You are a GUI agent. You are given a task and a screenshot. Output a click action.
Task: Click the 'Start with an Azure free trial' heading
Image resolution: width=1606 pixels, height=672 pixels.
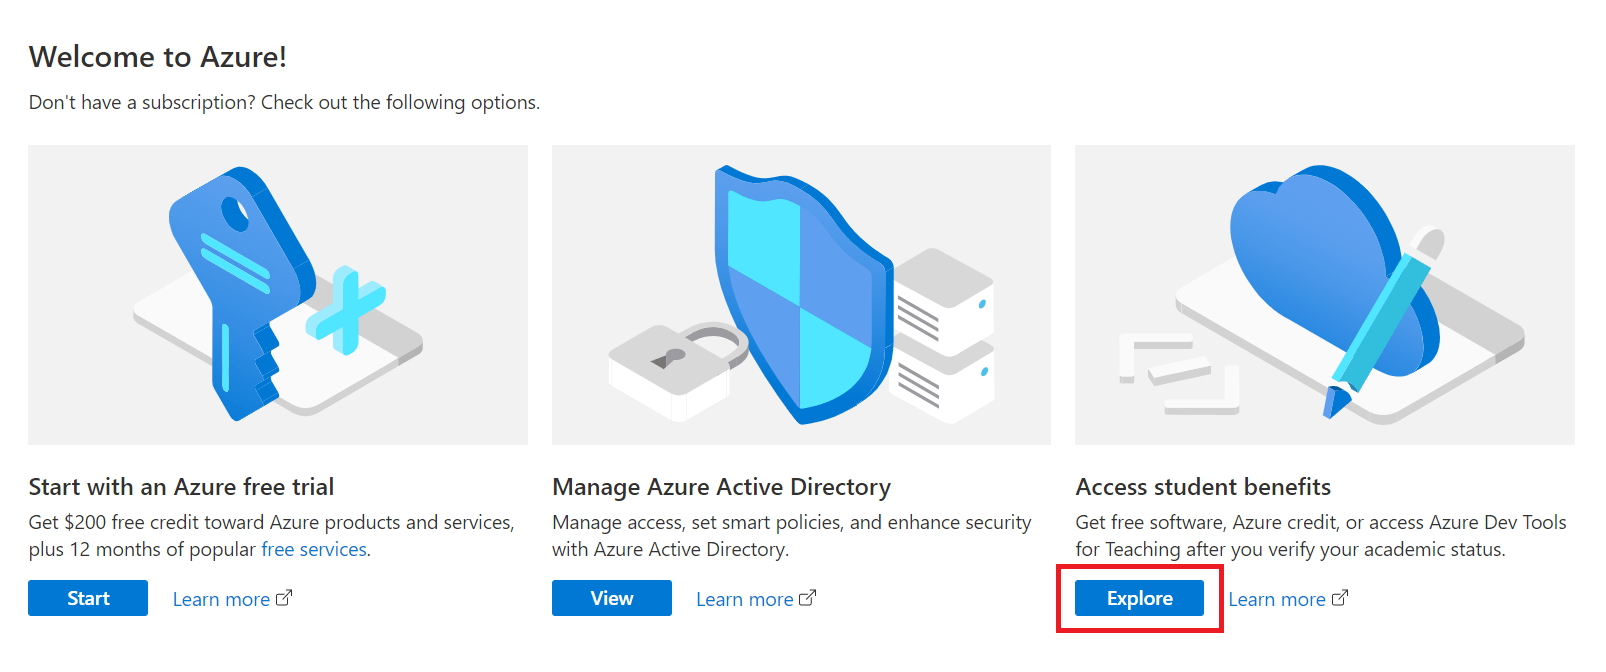[x=181, y=487]
